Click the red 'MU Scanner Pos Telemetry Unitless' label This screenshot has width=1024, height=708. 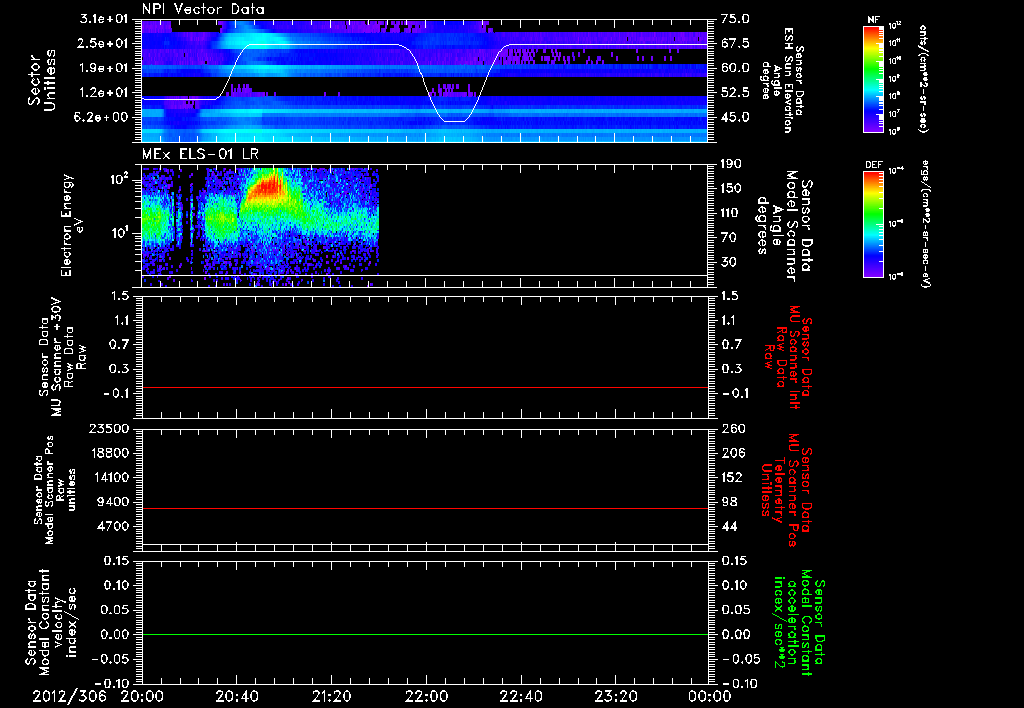[x=786, y=490]
